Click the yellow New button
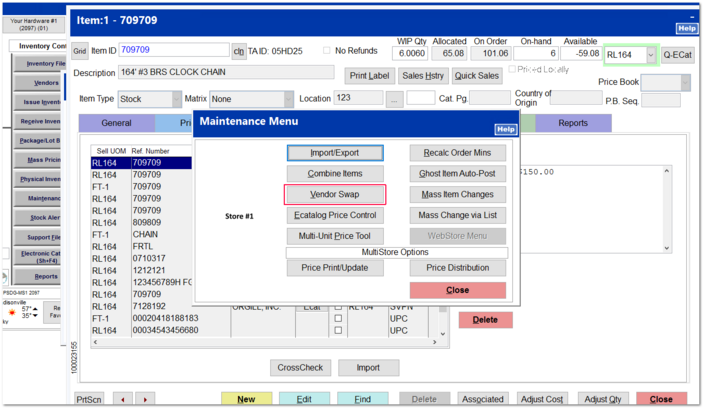The height and width of the screenshot is (409, 704). [x=246, y=399]
